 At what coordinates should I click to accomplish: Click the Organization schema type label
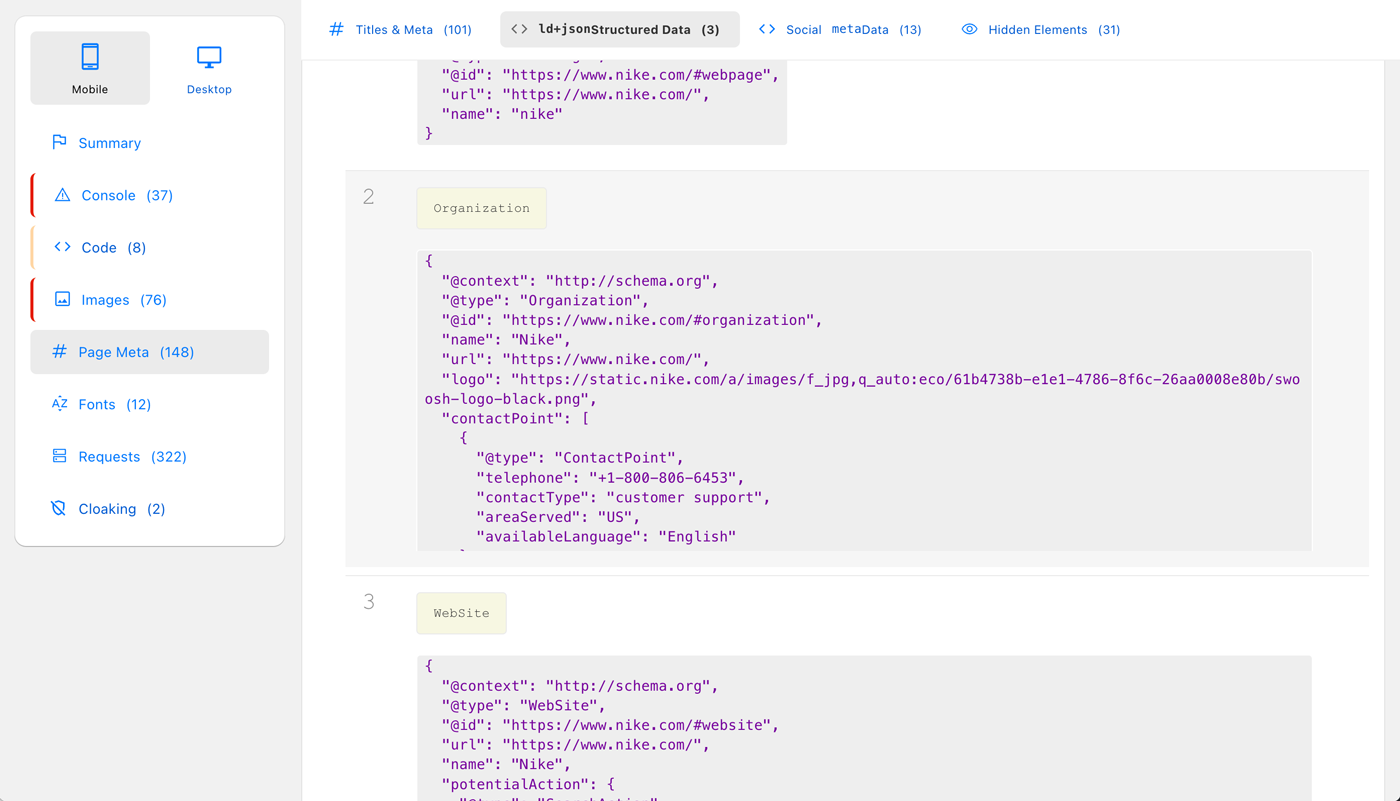(482, 208)
